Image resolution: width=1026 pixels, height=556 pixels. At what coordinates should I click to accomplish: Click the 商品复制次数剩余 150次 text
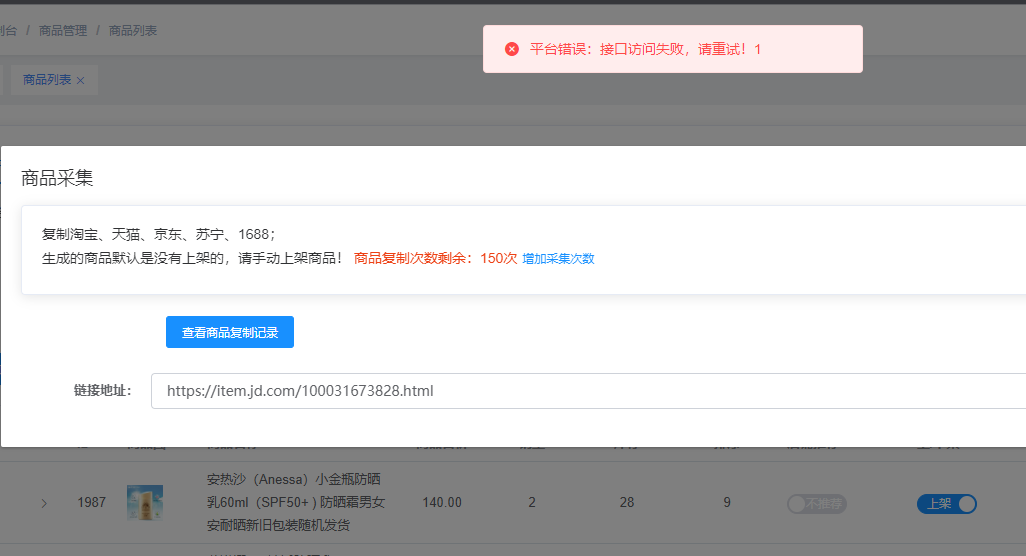[435, 258]
